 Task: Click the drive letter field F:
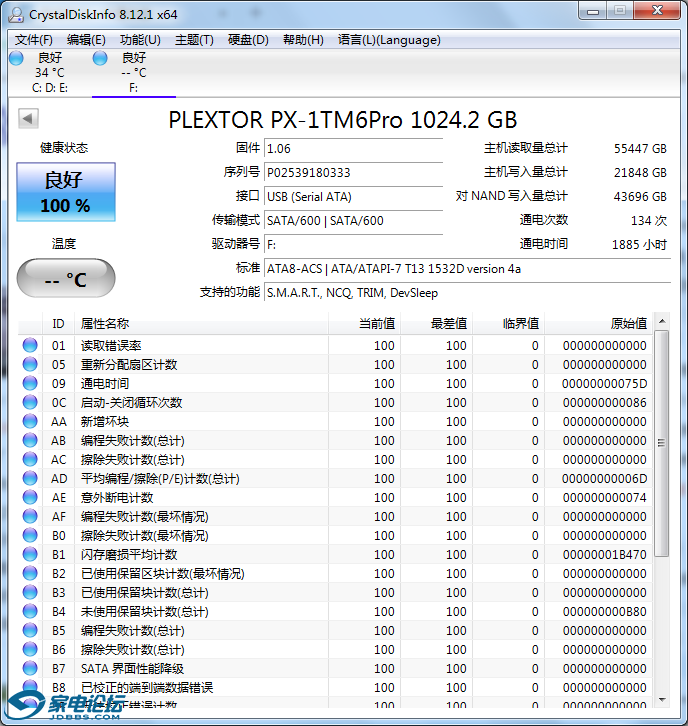tap(353, 245)
